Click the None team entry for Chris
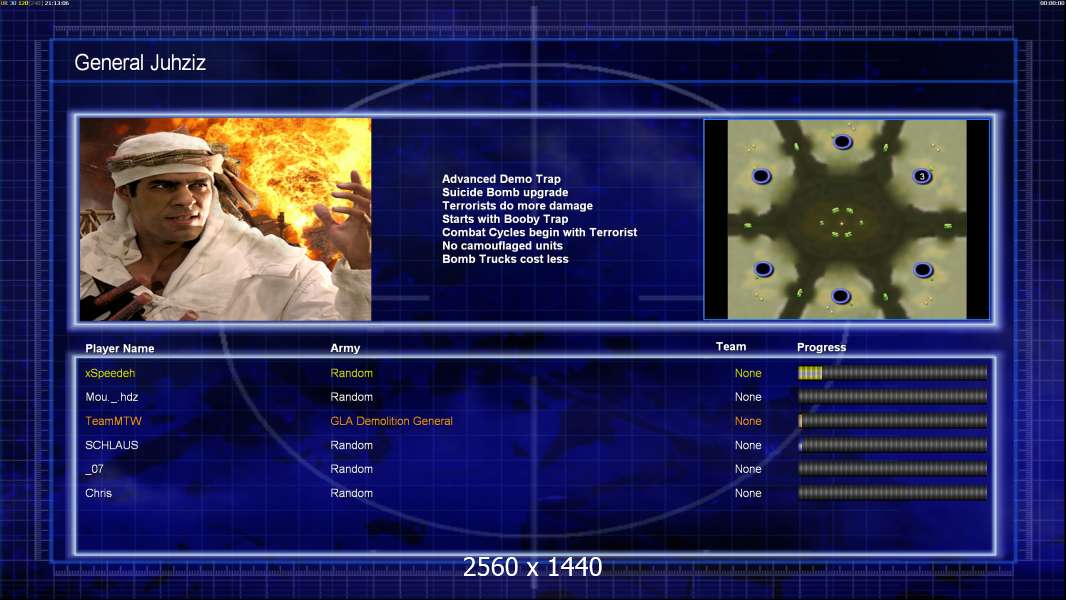Image resolution: width=1066 pixels, height=600 pixels. tap(748, 493)
